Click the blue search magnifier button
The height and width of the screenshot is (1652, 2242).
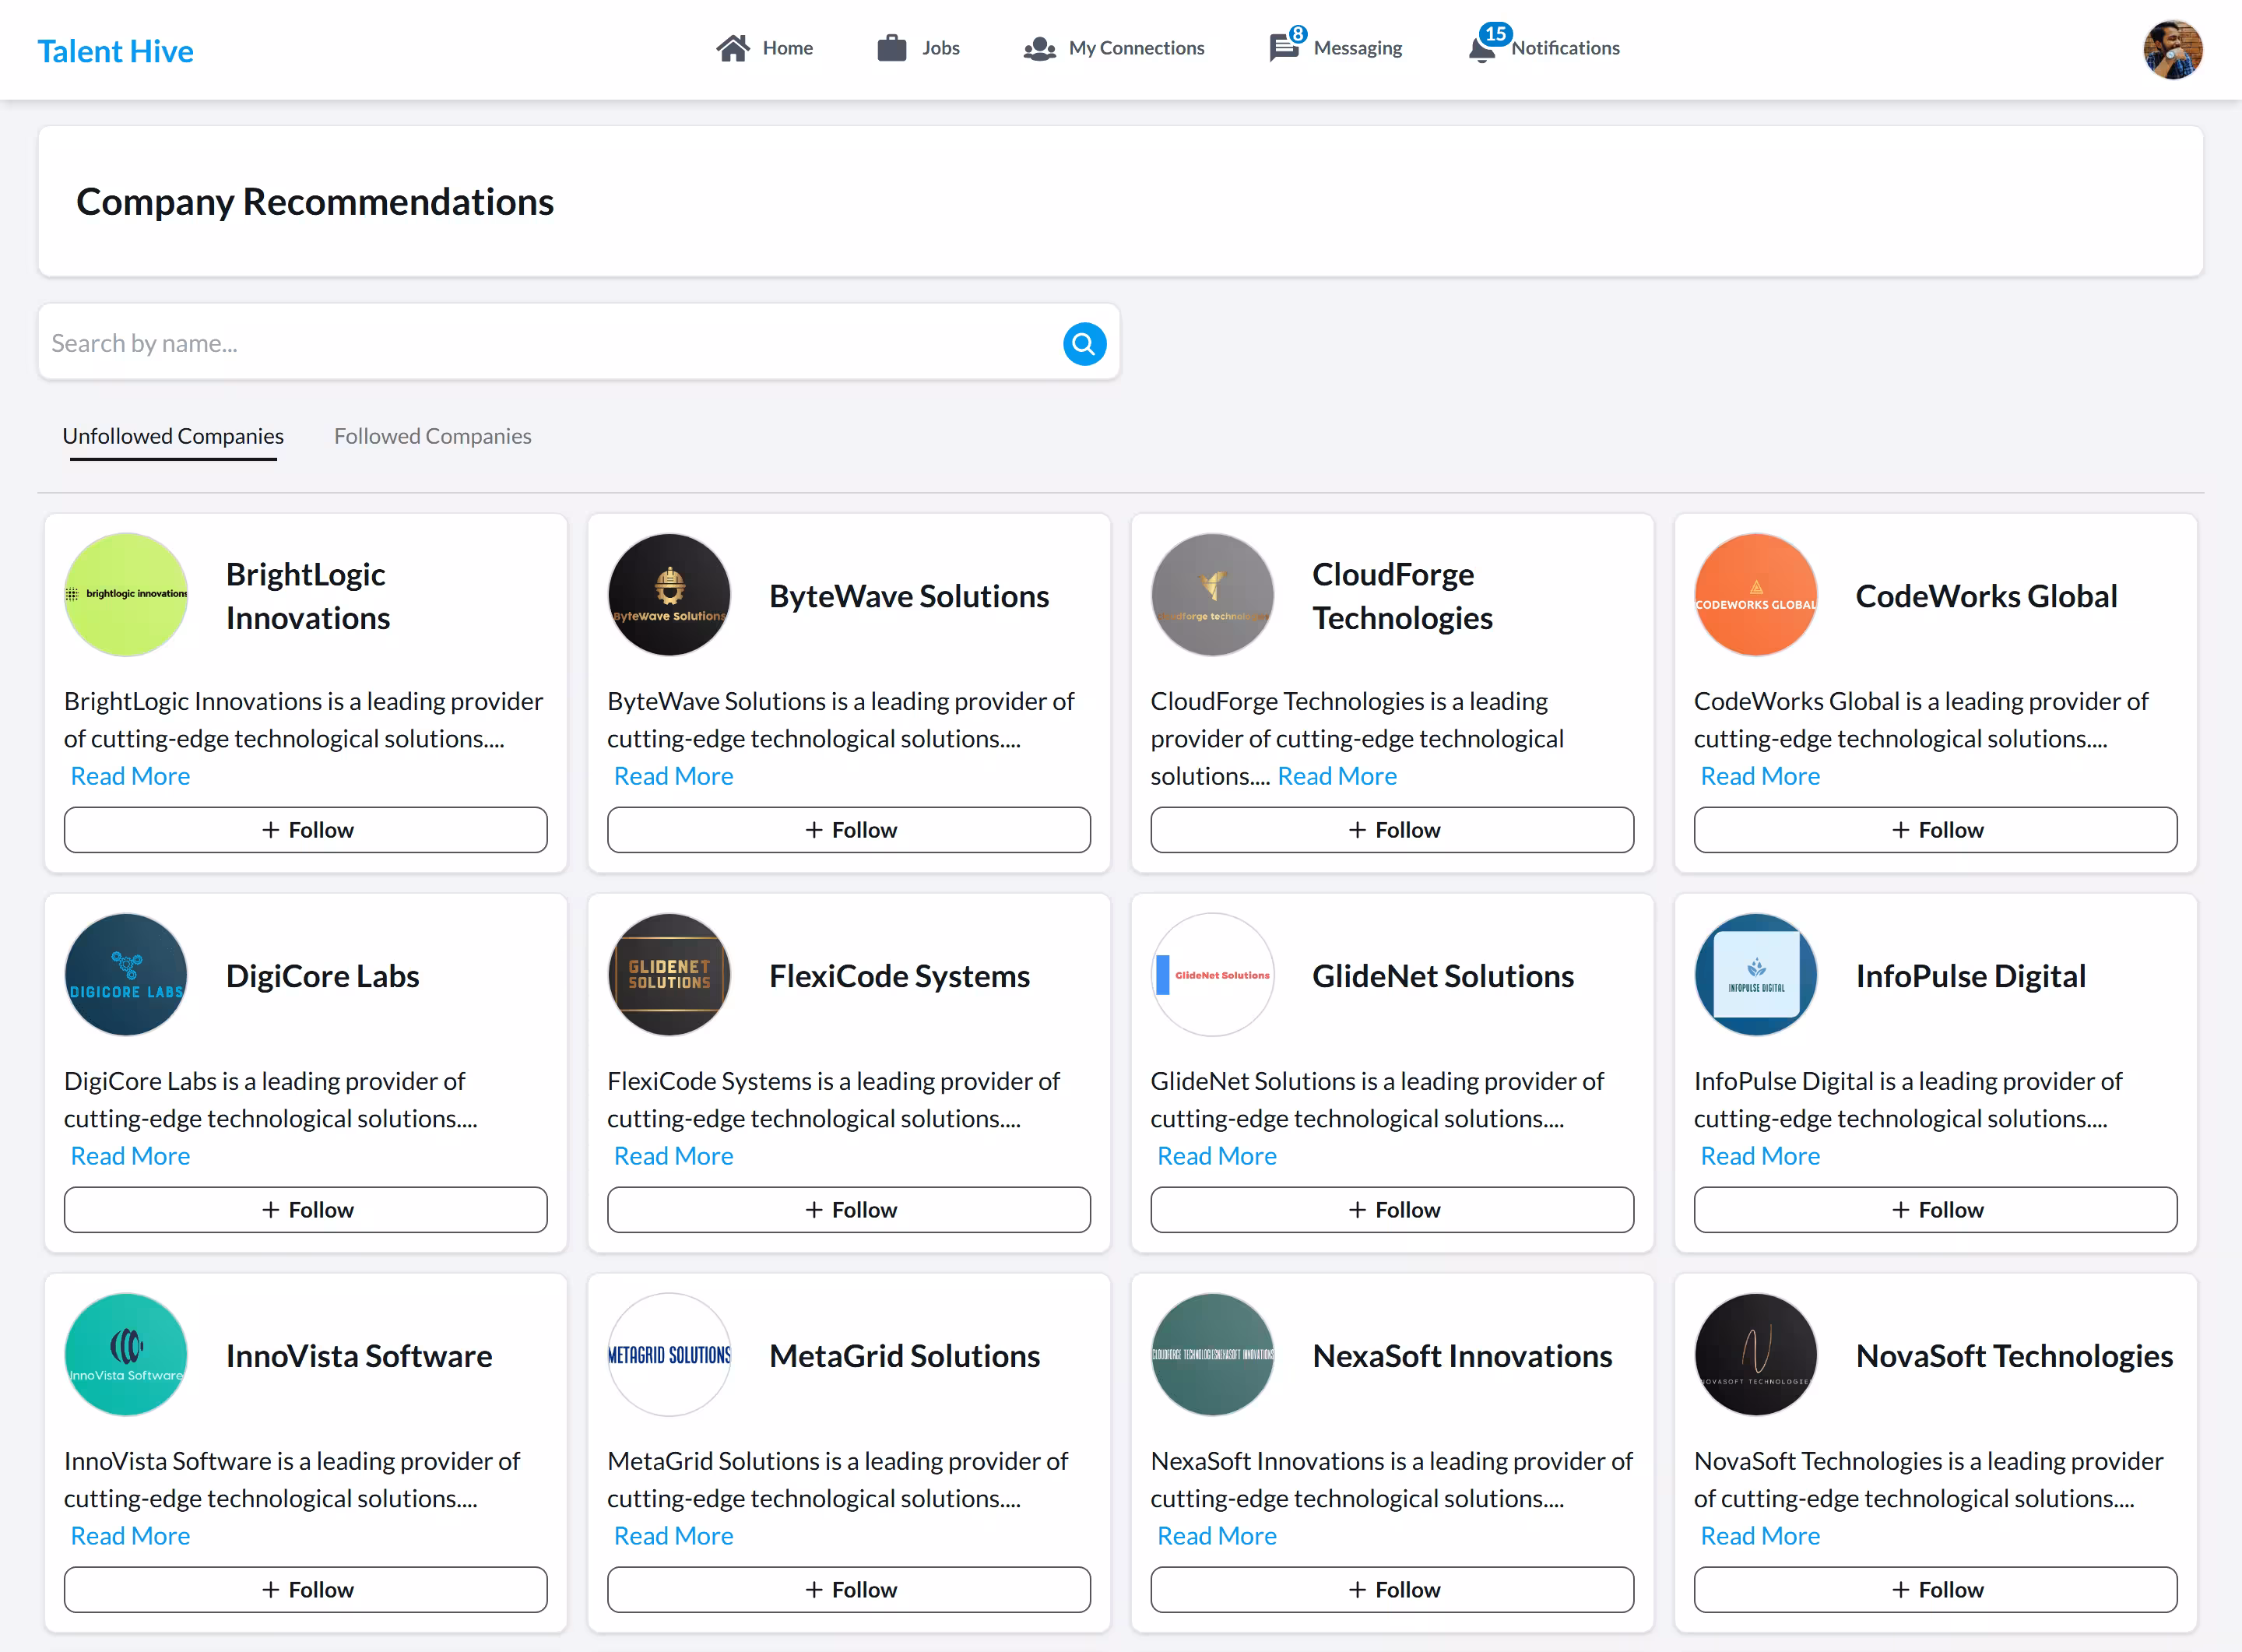[1084, 344]
